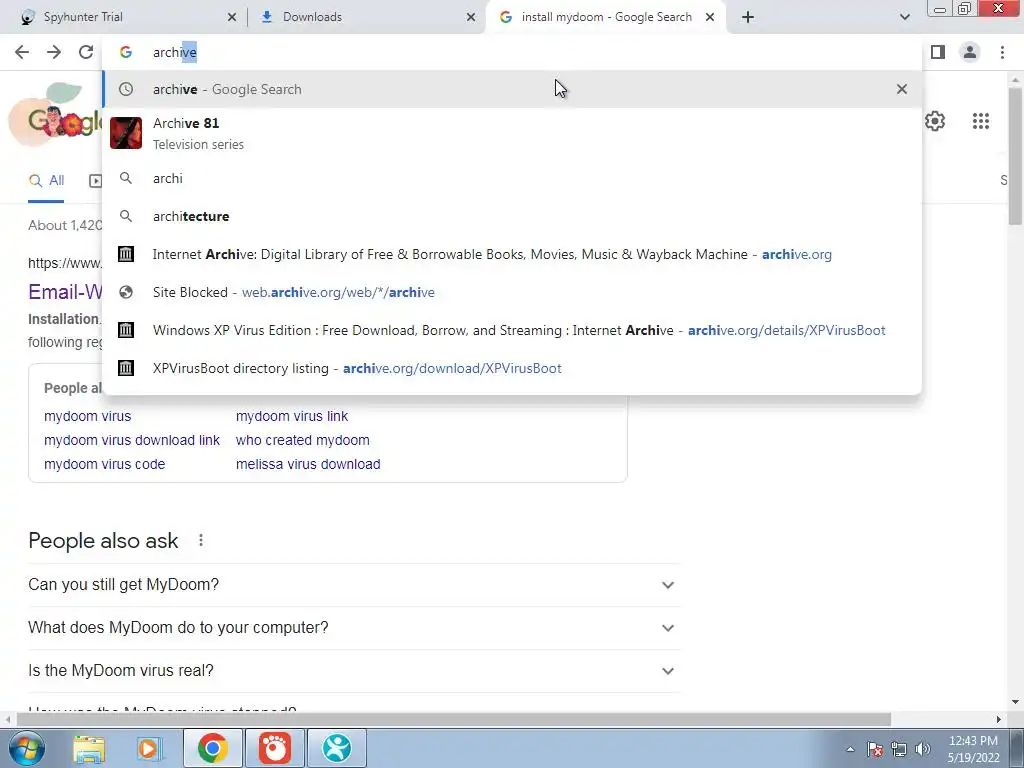Close the Downloads tab
Image resolution: width=1024 pixels, height=768 pixels.
(x=471, y=18)
